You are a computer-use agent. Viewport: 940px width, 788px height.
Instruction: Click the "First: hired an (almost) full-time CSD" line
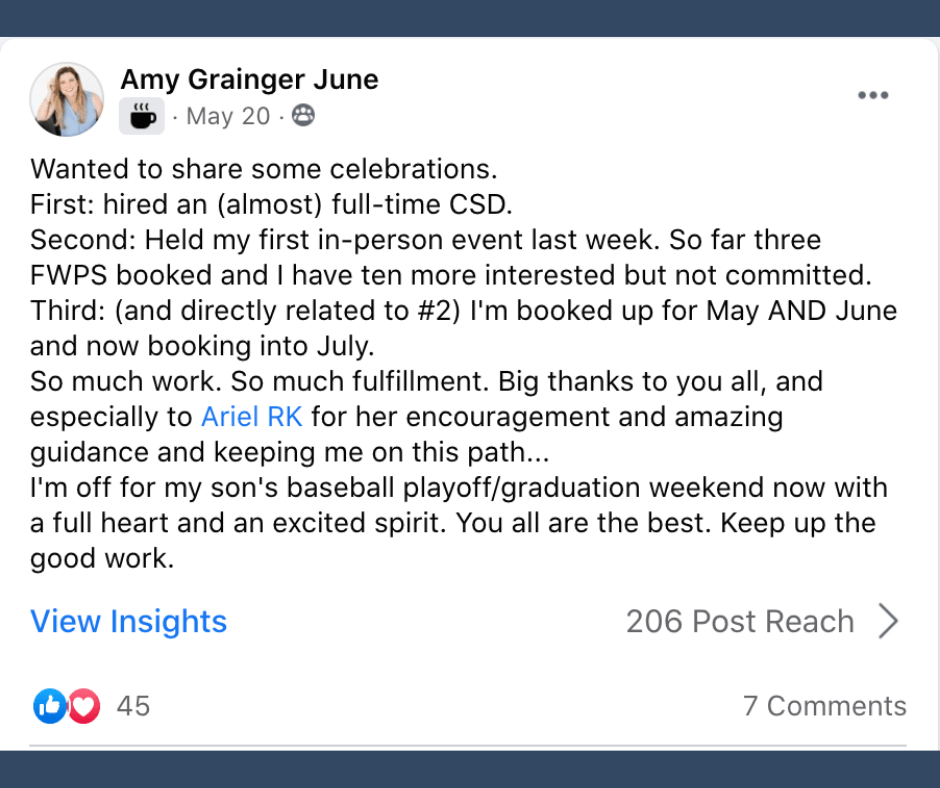point(272,204)
